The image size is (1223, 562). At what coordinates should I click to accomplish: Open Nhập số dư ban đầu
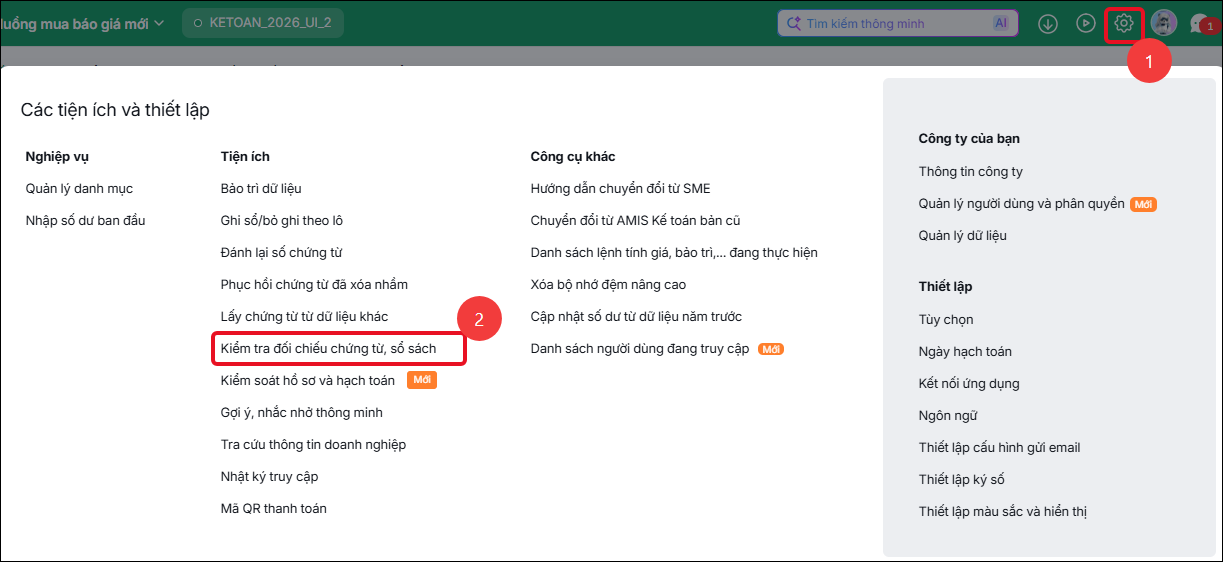85,220
